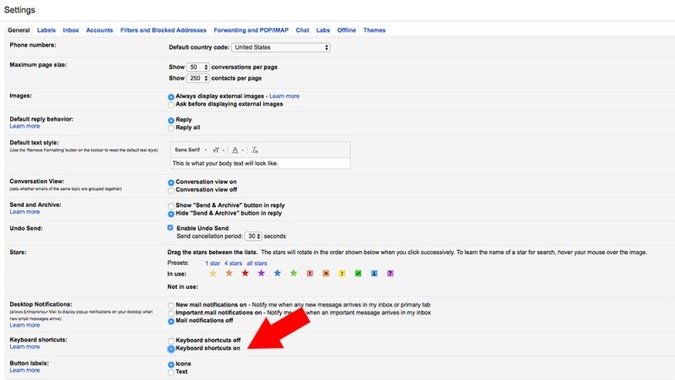Open the send cancellation period dropdown

253,236
